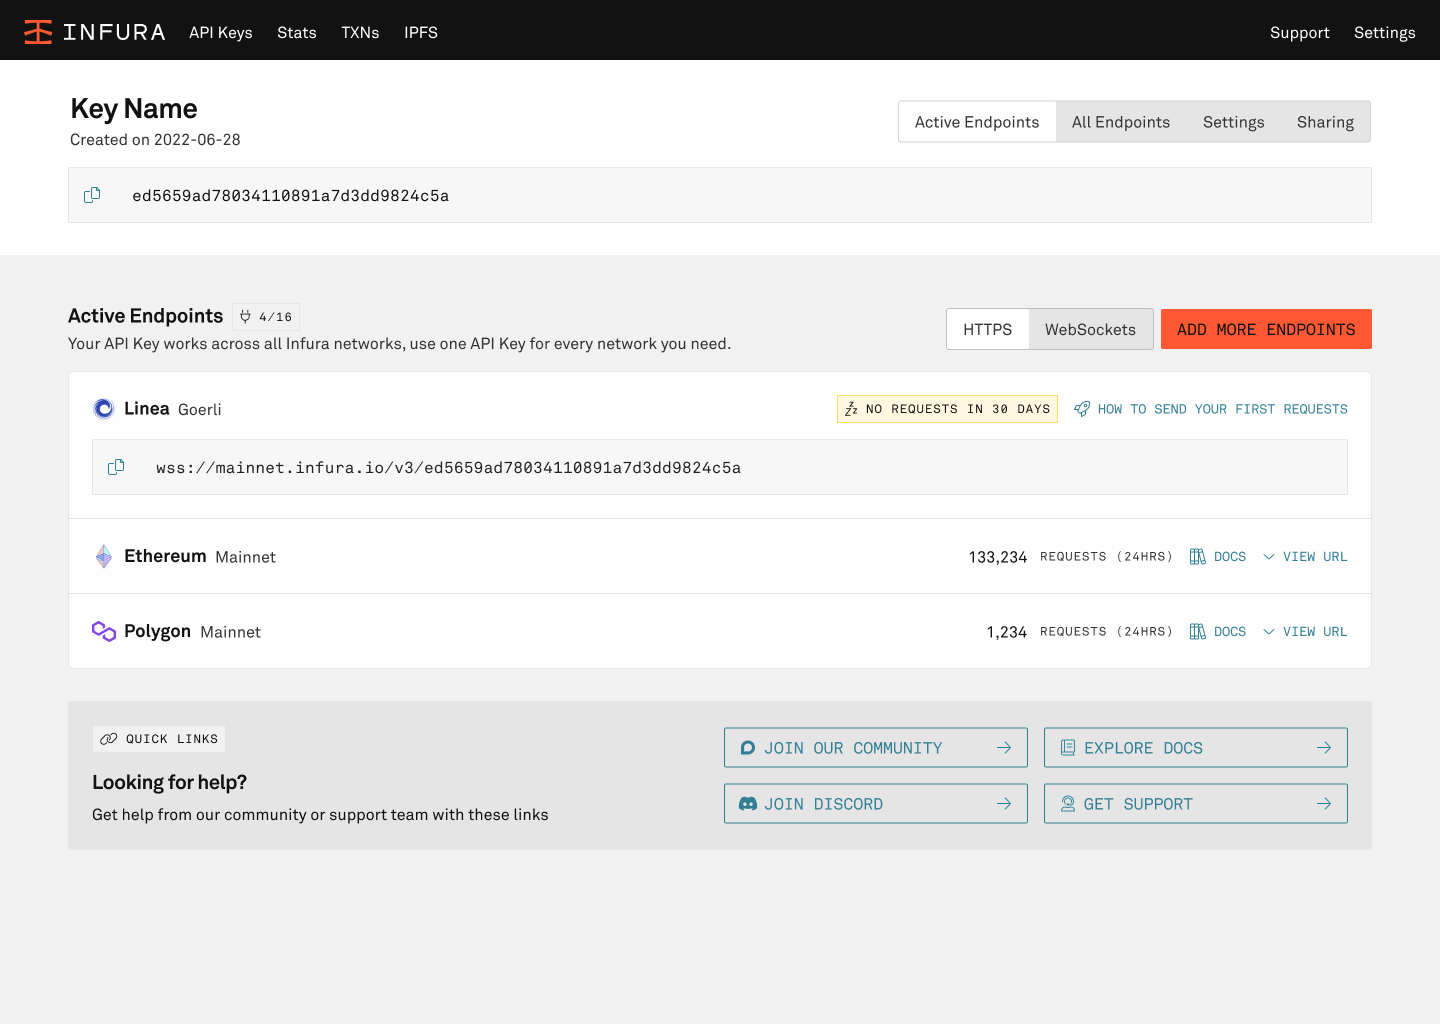
Task: Open How To Send Your First Requests
Action: pos(1211,409)
